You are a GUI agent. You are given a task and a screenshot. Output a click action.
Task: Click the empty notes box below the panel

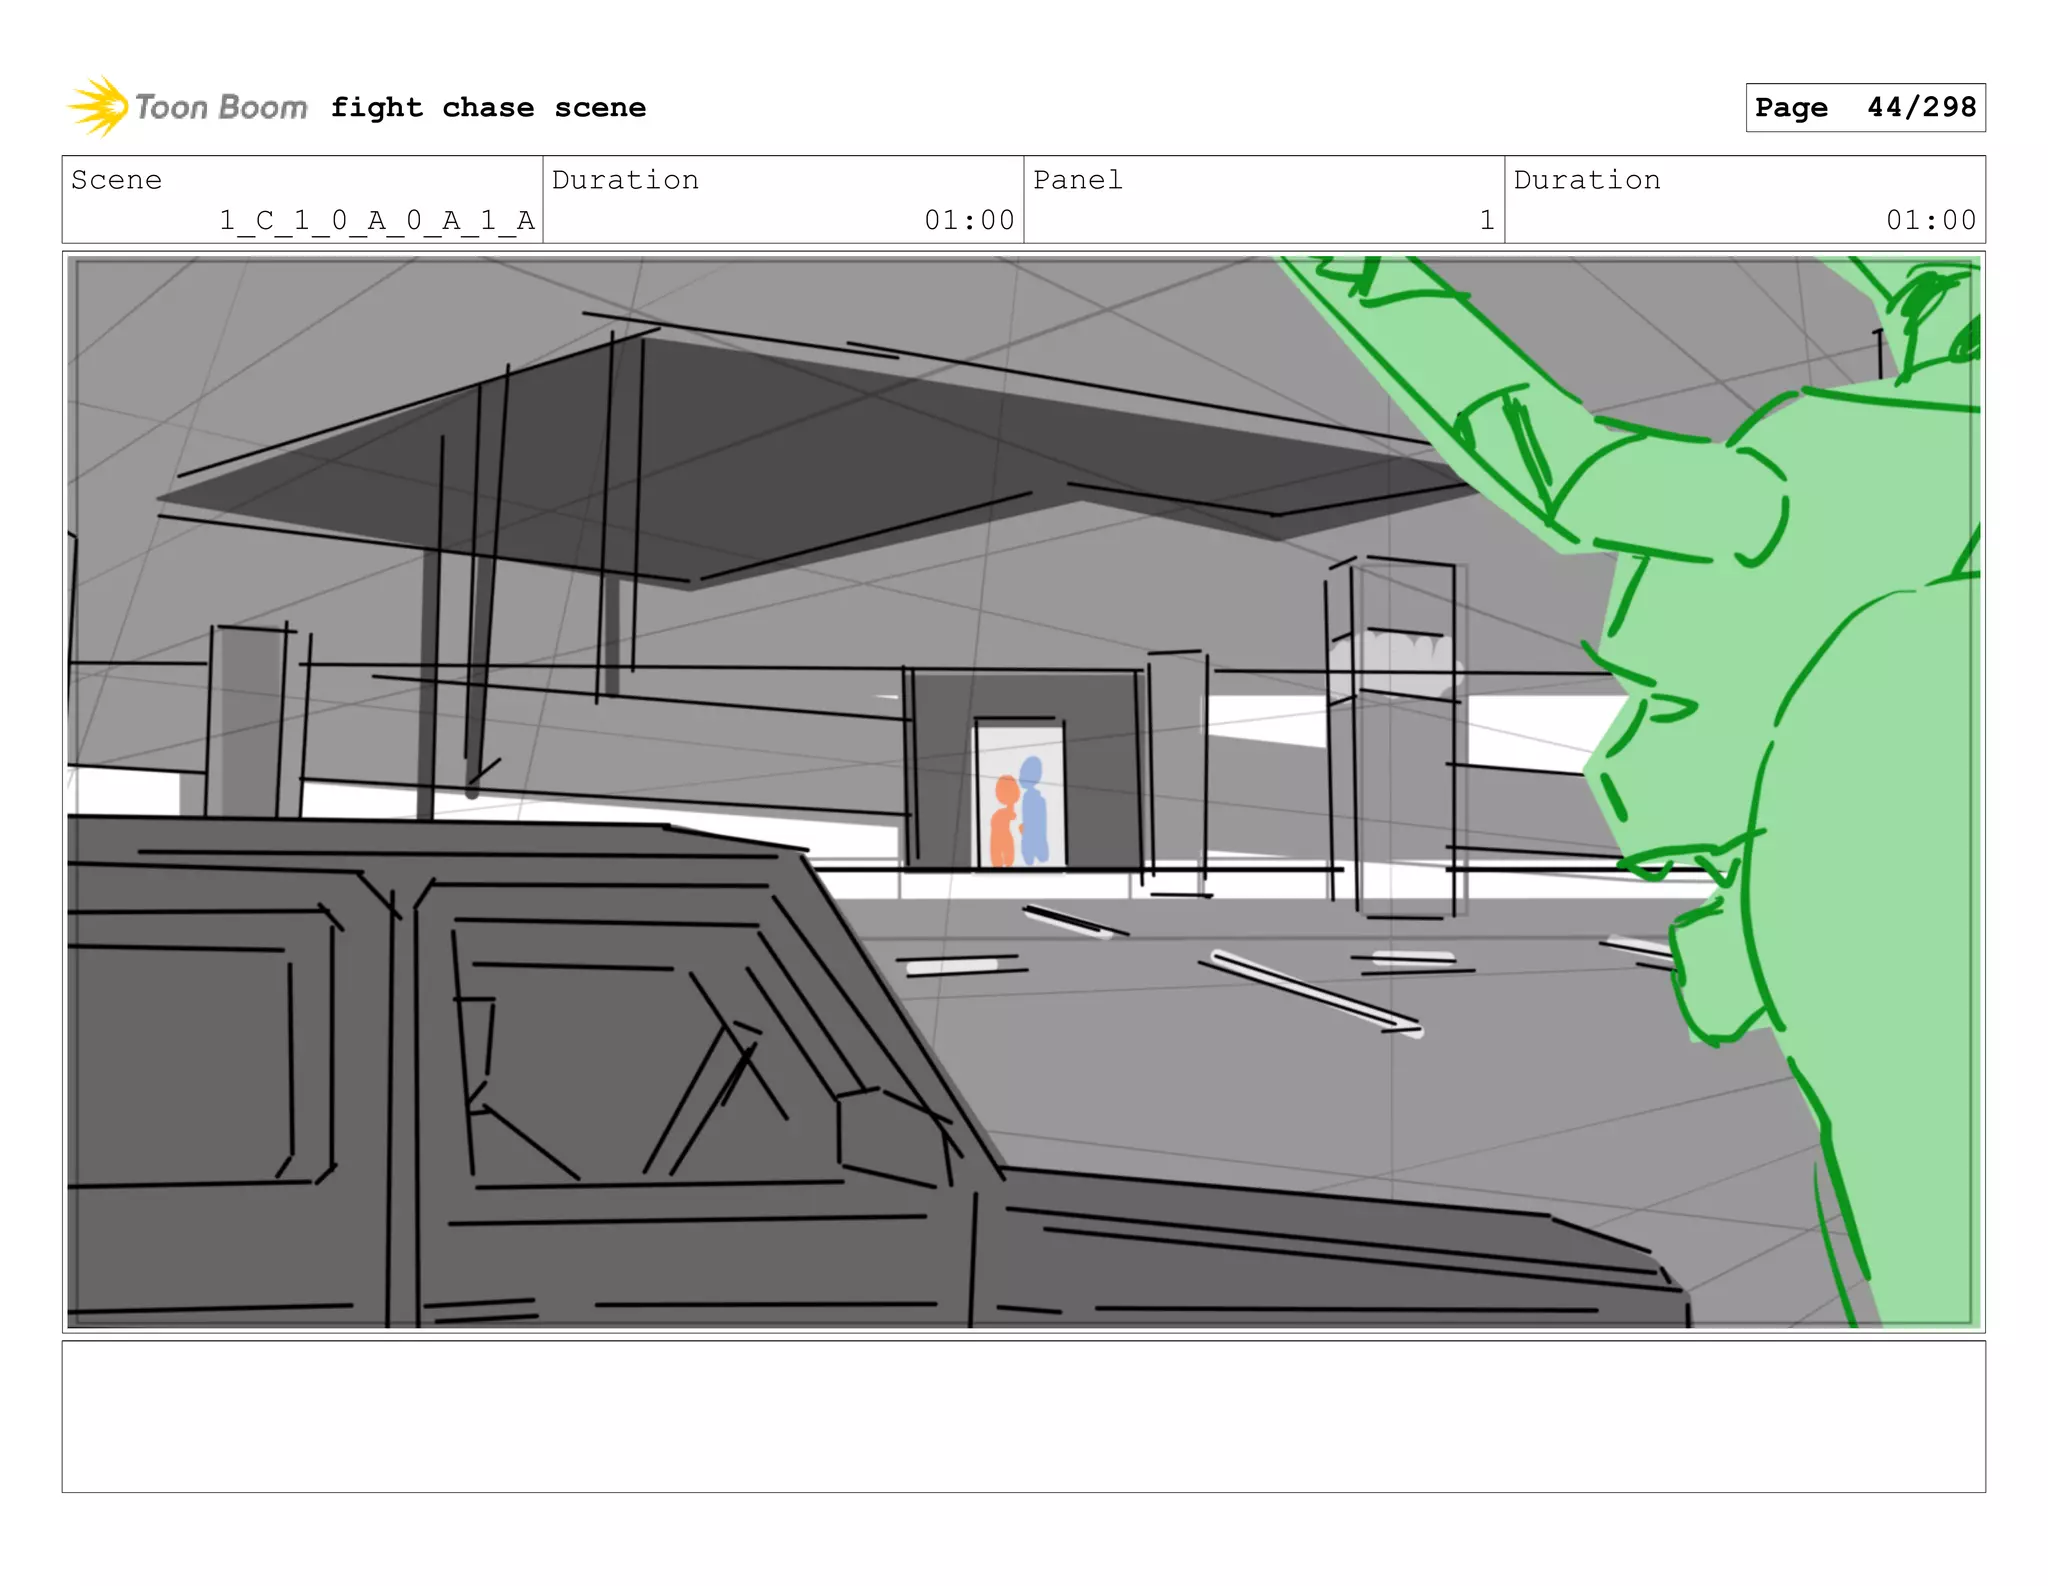pos(1023,1416)
